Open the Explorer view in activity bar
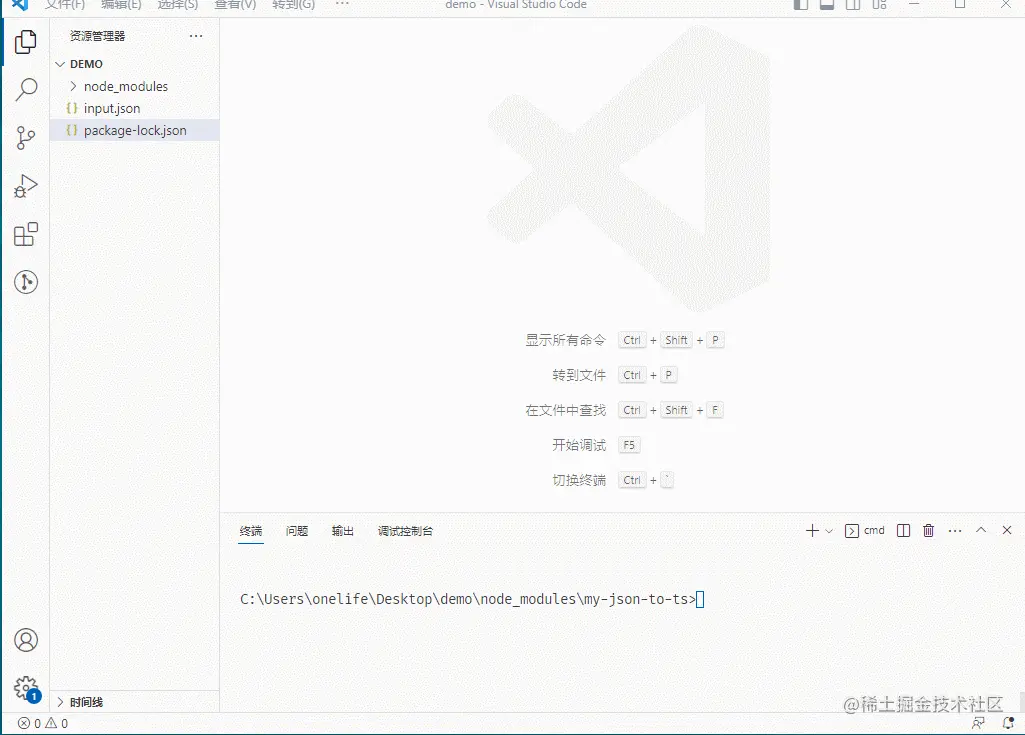1025x735 pixels. [25, 43]
